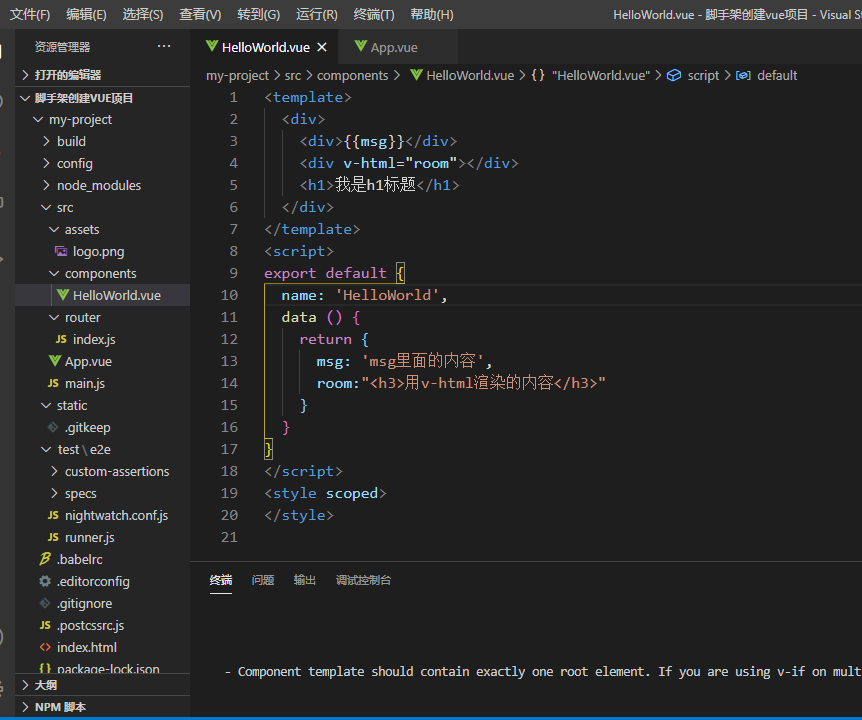Click HTML icon of index.html
This screenshot has width=862, height=720.
pyautogui.click(x=45, y=647)
